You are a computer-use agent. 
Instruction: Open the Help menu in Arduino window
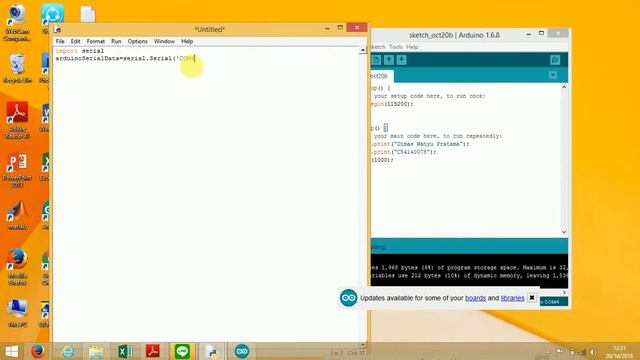(x=412, y=47)
